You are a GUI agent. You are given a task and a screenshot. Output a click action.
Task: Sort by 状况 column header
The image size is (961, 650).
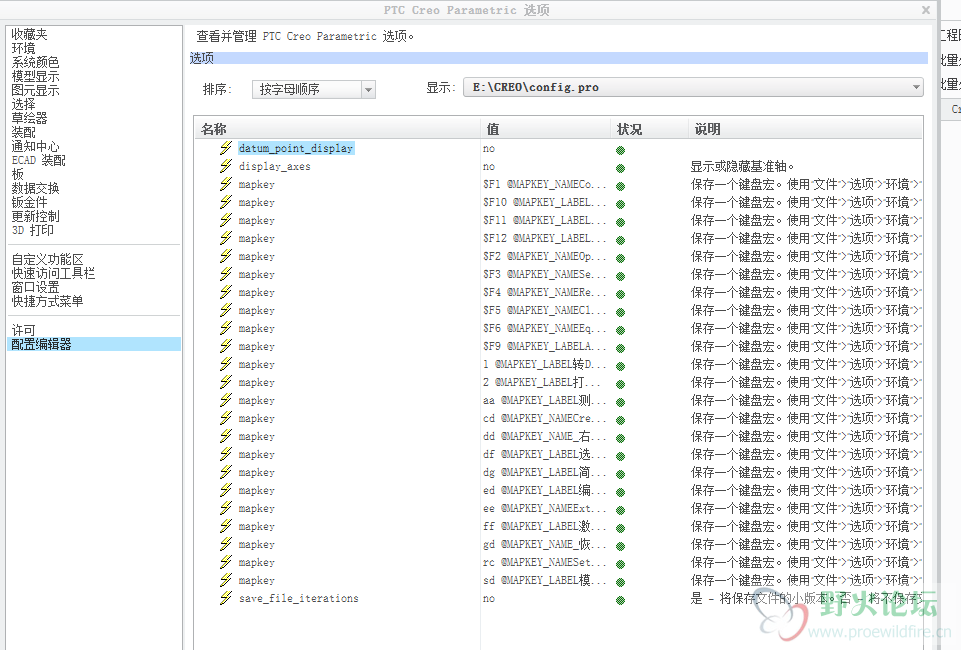click(x=649, y=129)
